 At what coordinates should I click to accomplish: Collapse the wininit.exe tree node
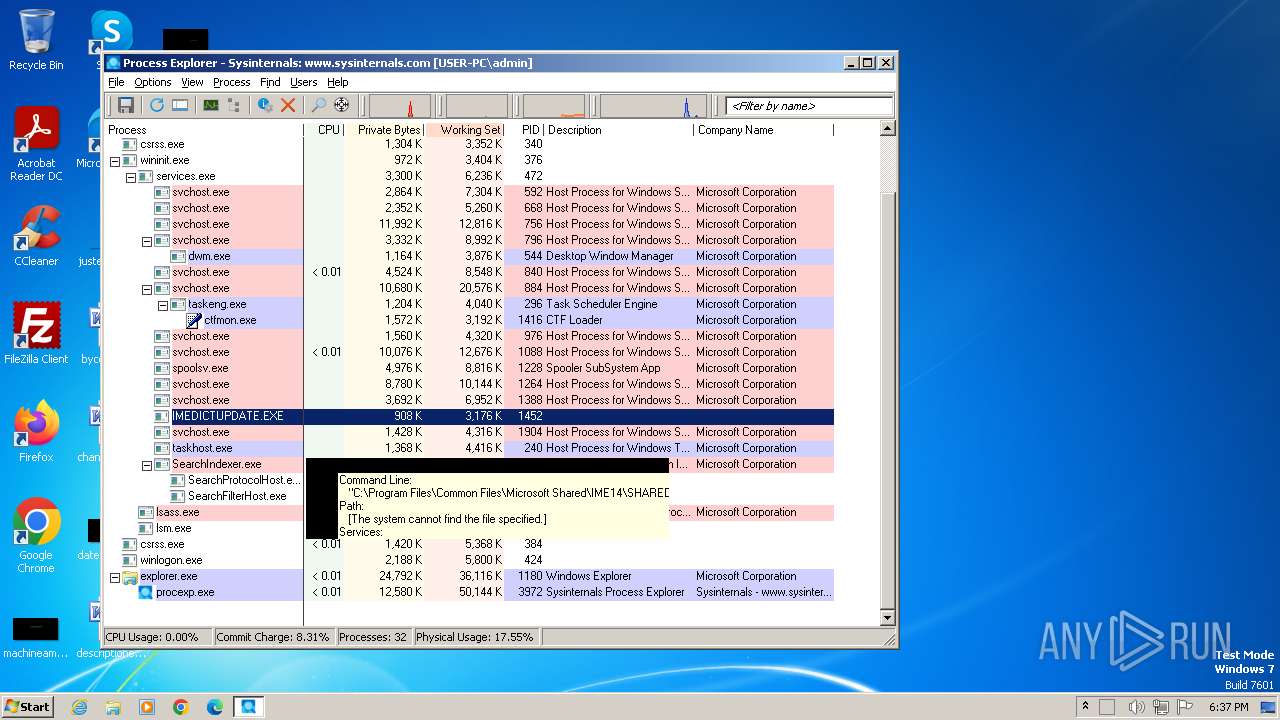[115, 160]
